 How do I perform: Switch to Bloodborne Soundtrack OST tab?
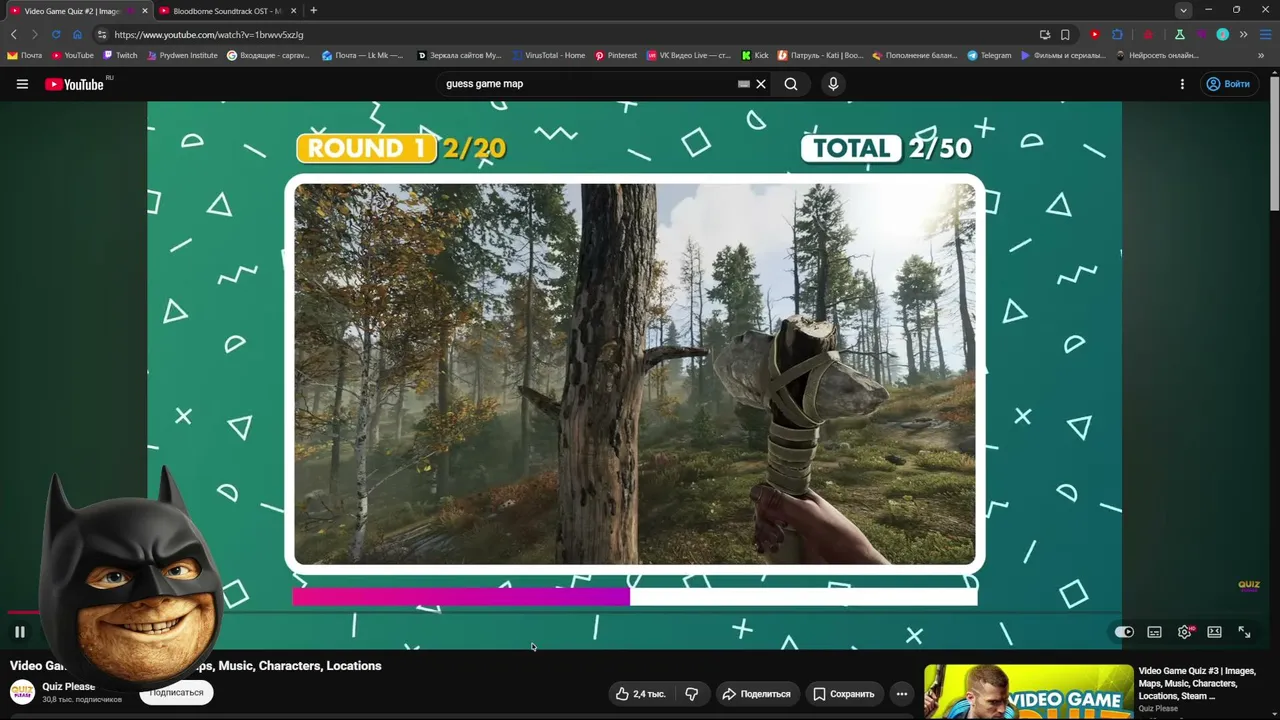coord(228,11)
